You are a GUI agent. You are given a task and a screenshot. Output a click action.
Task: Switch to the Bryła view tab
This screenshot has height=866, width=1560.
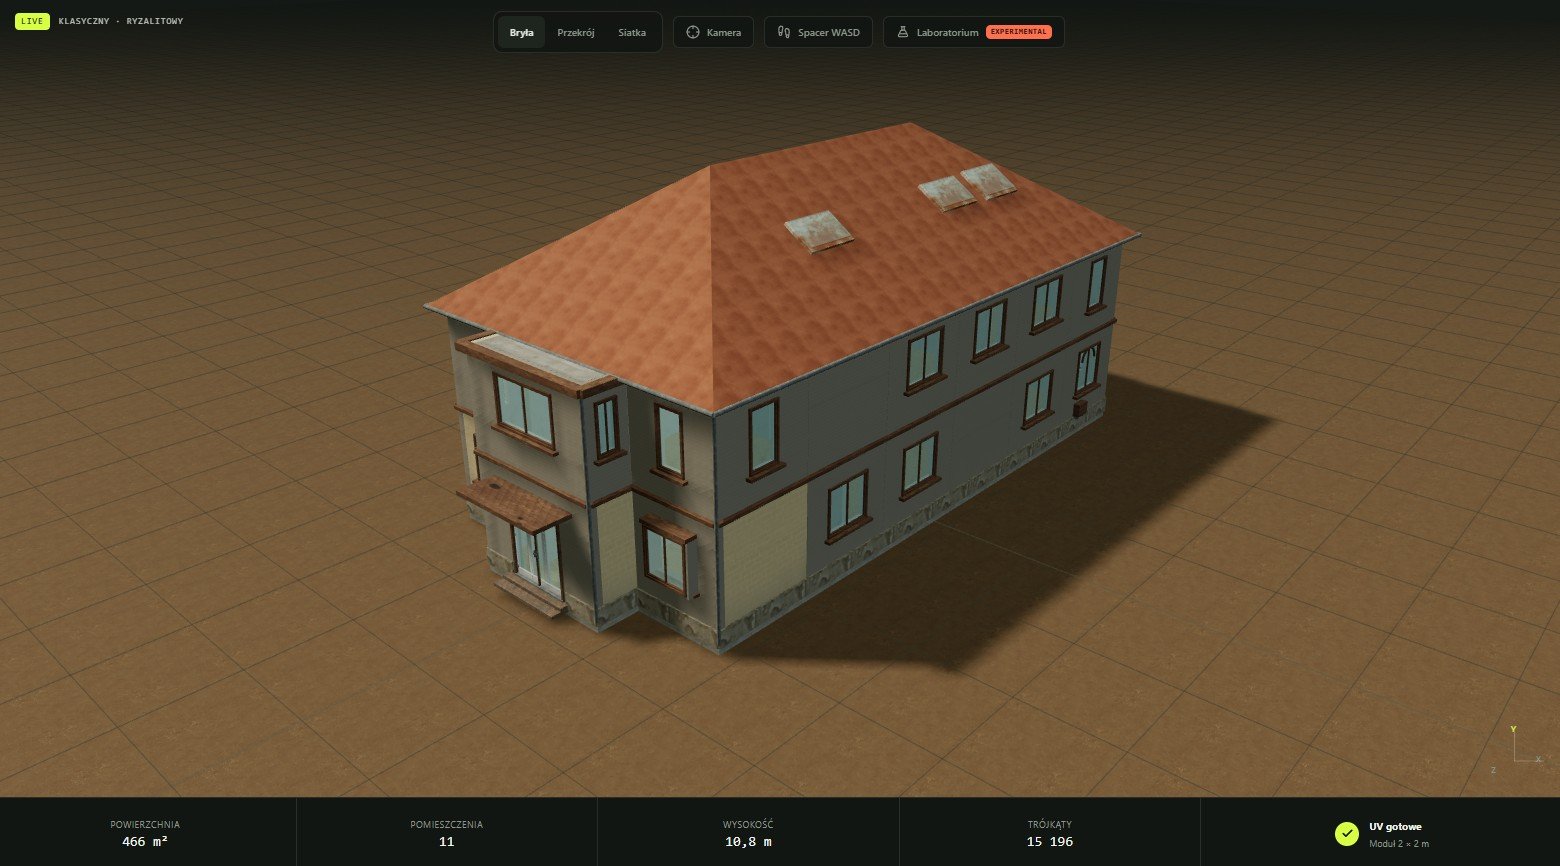pyautogui.click(x=521, y=32)
